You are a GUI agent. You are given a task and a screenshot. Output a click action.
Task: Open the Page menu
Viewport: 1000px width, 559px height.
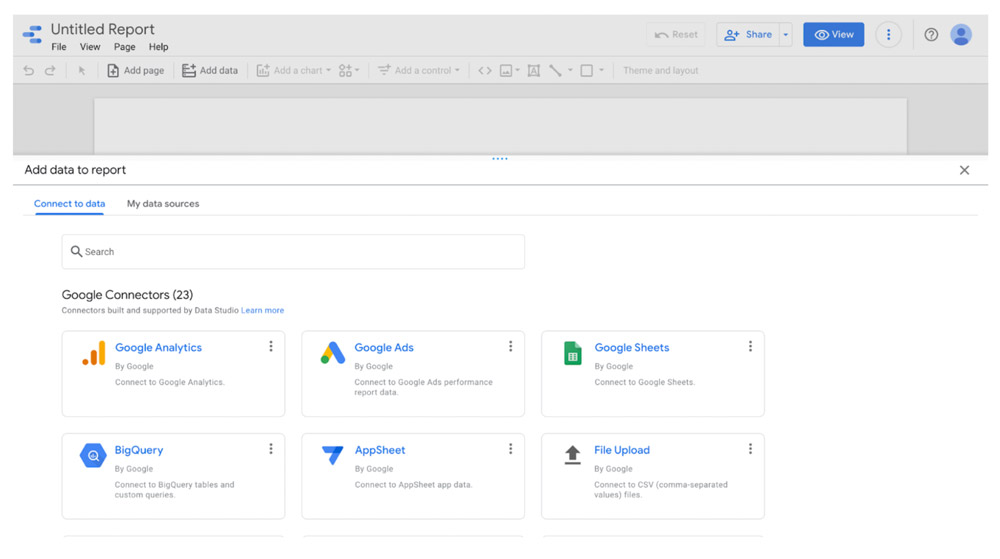point(124,47)
